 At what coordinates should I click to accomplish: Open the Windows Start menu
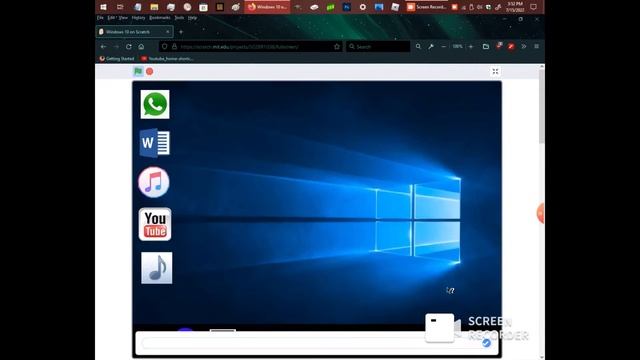pos(103,7)
